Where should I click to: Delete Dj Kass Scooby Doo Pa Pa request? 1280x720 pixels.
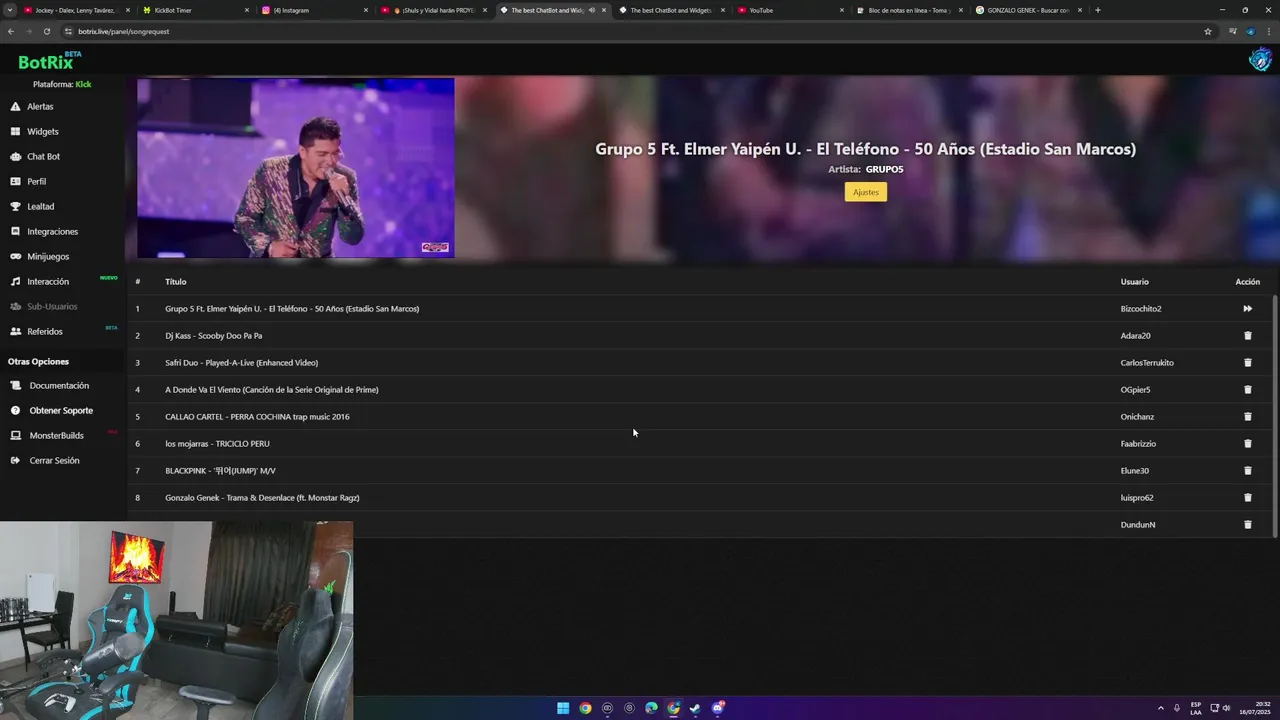coord(1247,336)
